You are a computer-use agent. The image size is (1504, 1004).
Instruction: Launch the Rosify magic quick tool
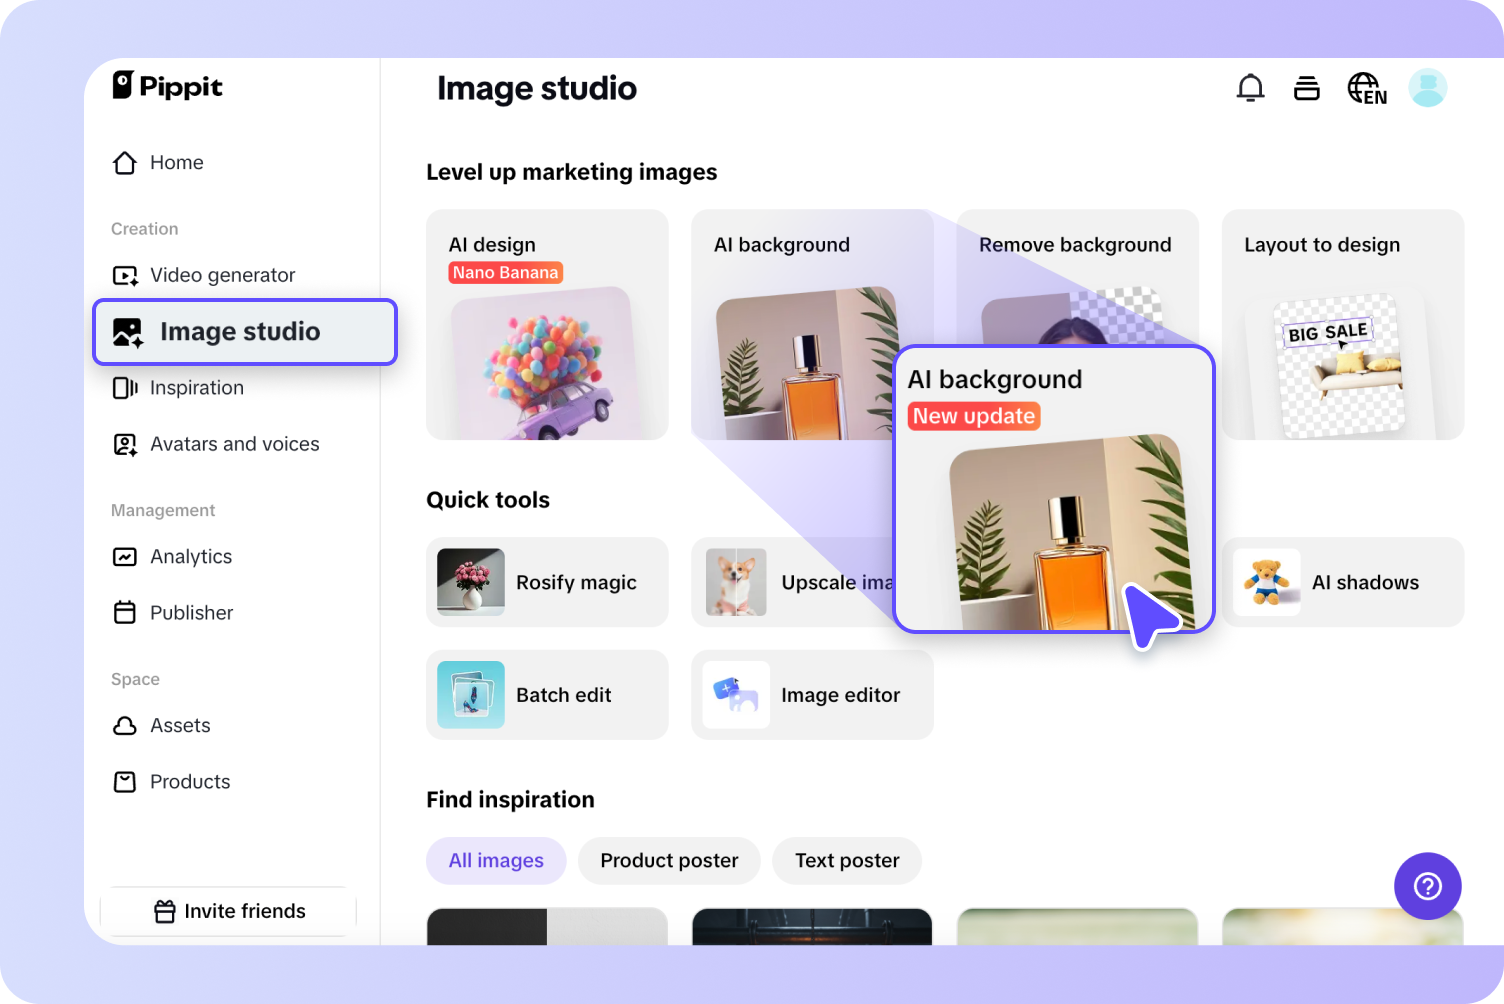pos(547,582)
